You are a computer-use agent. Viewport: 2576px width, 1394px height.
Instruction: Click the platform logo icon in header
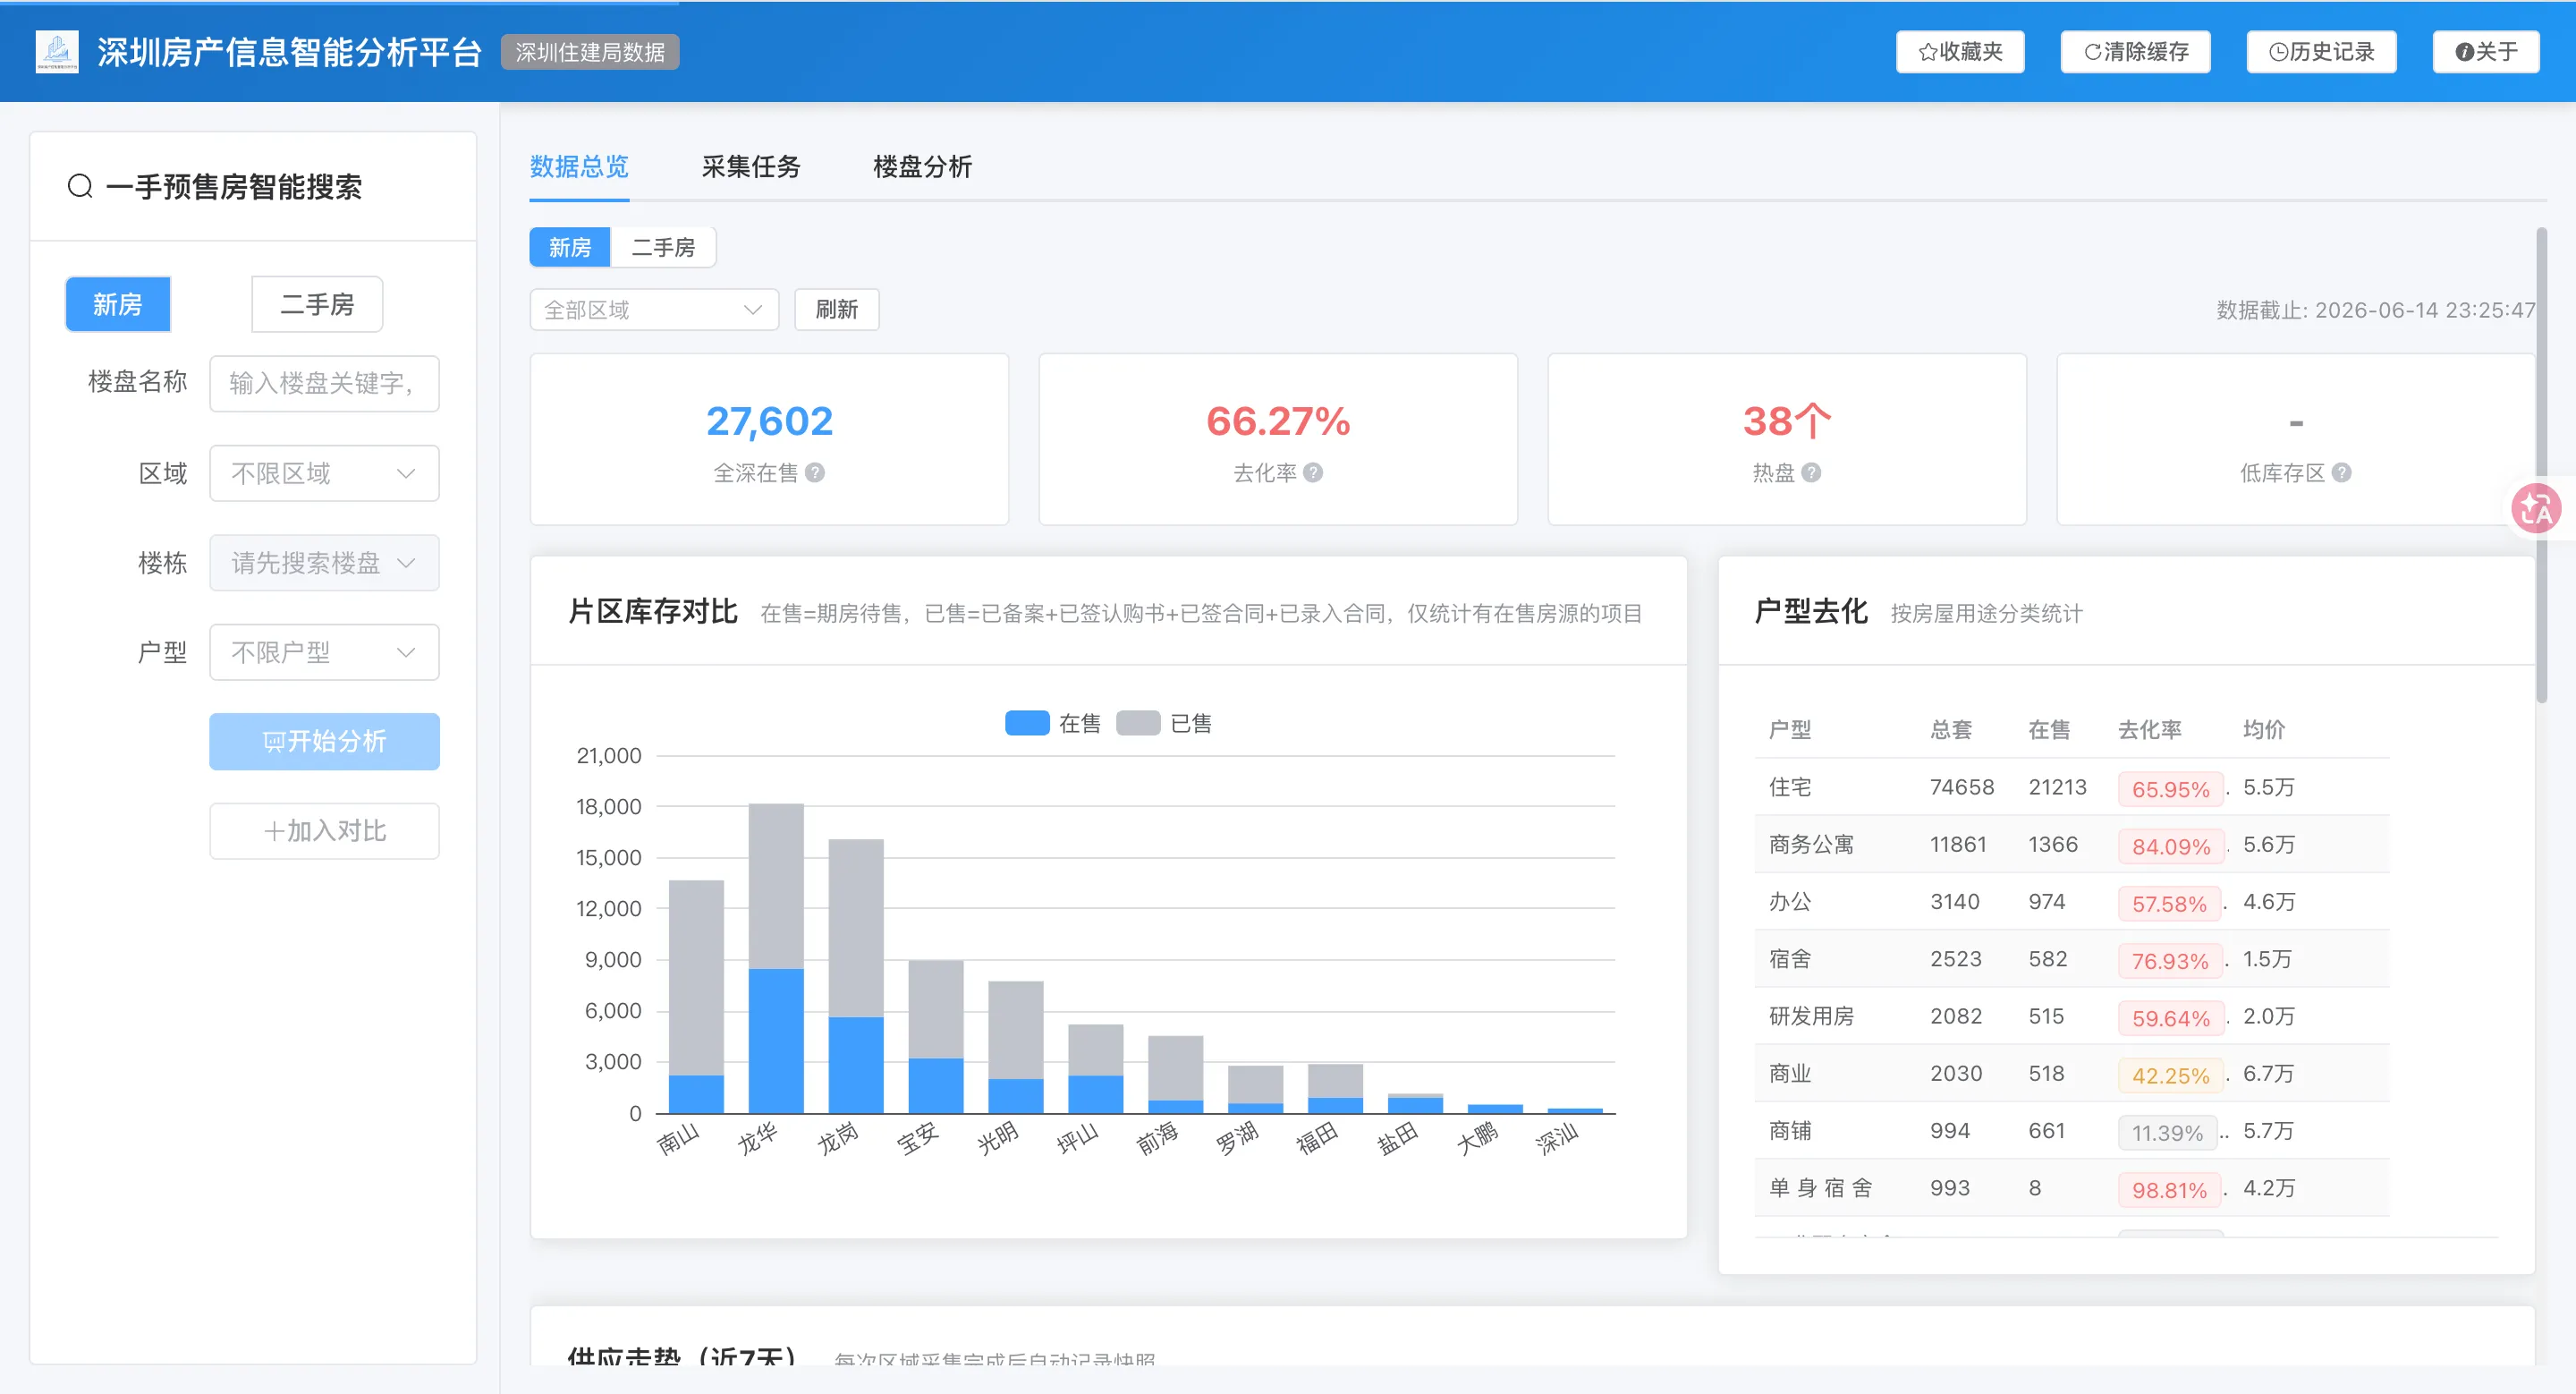point(57,51)
